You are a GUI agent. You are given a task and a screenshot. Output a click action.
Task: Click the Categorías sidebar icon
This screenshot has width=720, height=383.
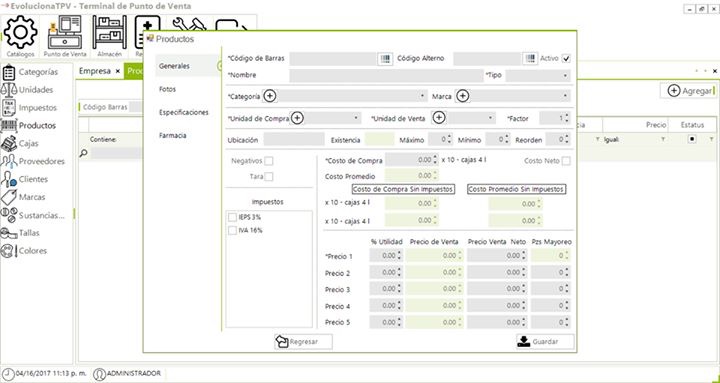[9, 72]
